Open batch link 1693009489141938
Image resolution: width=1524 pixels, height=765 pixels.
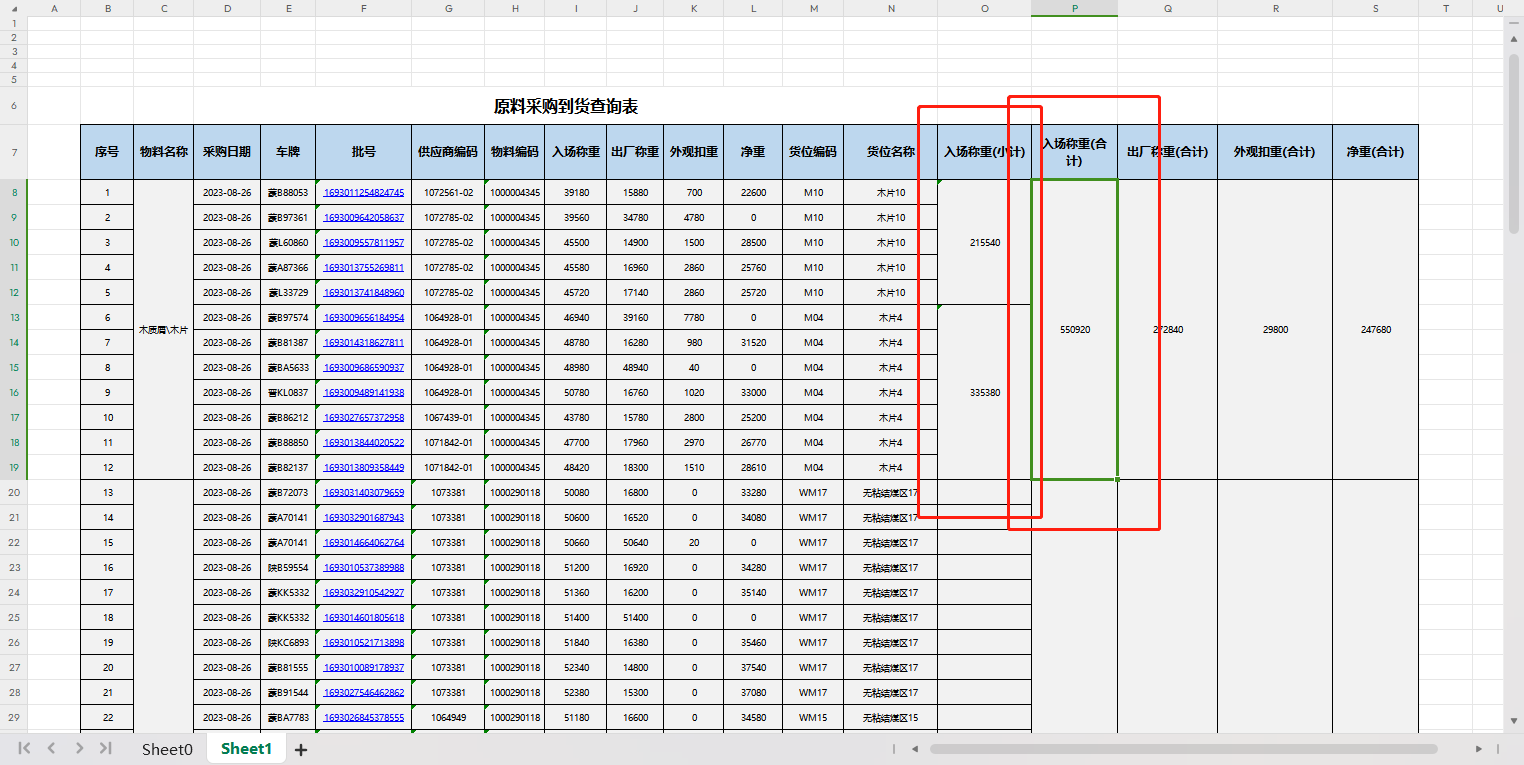[x=364, y=392]
